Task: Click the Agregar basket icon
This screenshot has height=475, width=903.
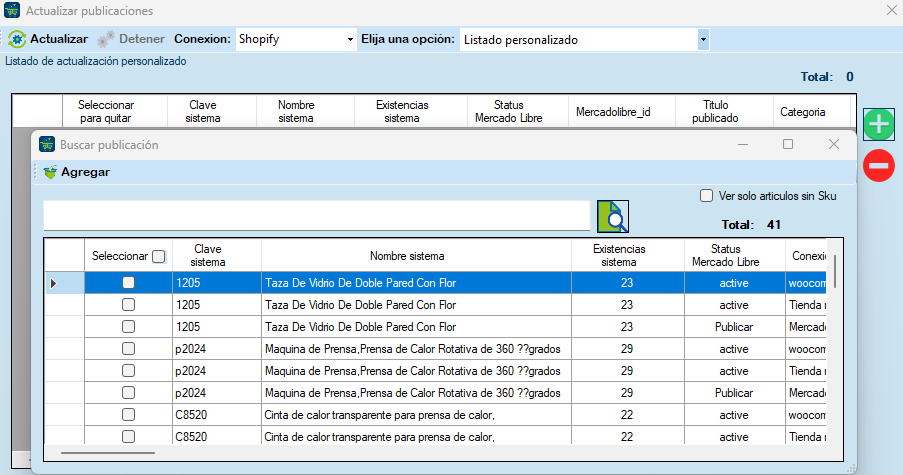Action: point(50,172)
